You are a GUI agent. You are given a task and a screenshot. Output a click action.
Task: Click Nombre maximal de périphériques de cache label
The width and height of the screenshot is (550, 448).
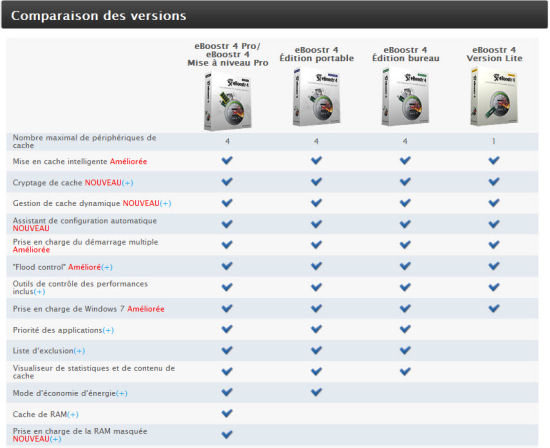click(x=85, y=142)
